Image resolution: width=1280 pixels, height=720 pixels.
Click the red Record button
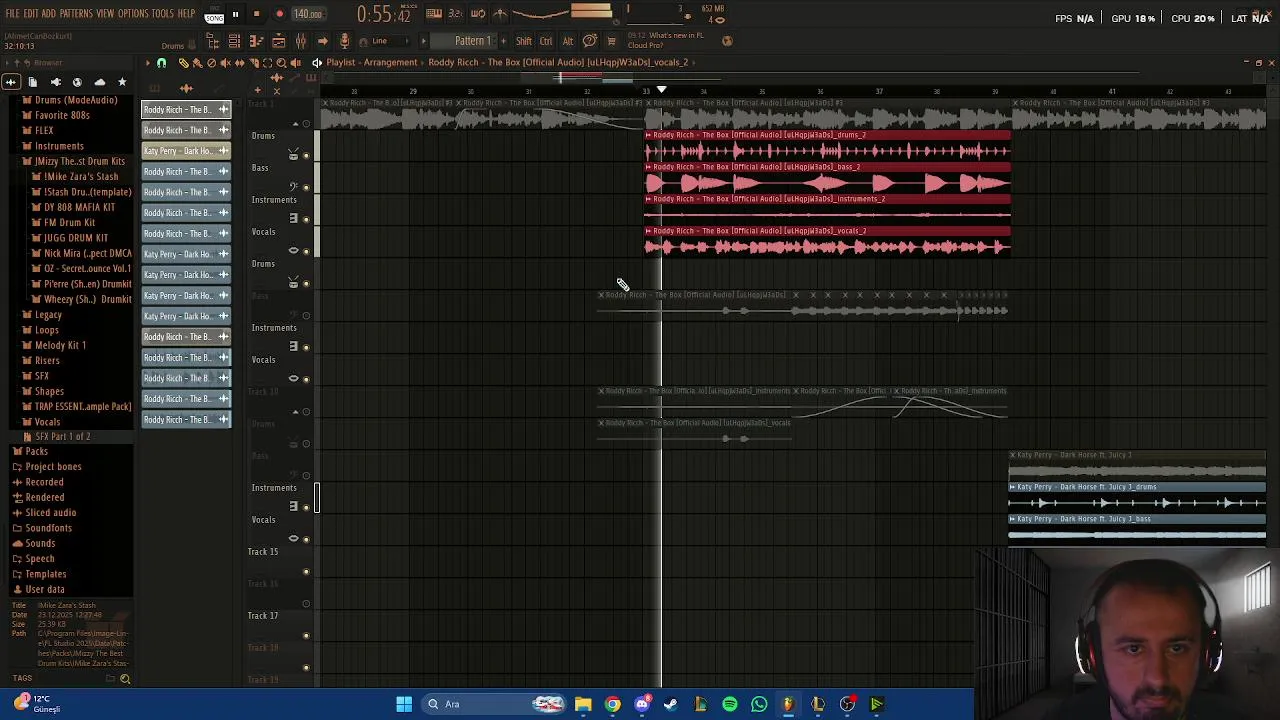click(279, 15)
